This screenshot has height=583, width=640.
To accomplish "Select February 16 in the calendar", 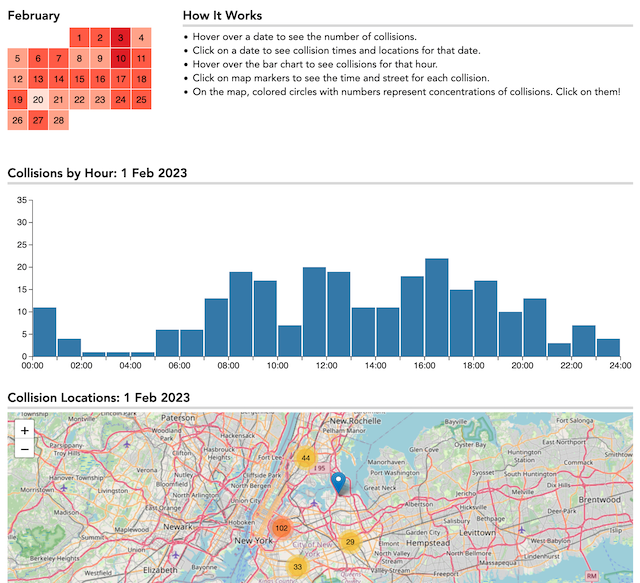I will [x=100, y=79].
